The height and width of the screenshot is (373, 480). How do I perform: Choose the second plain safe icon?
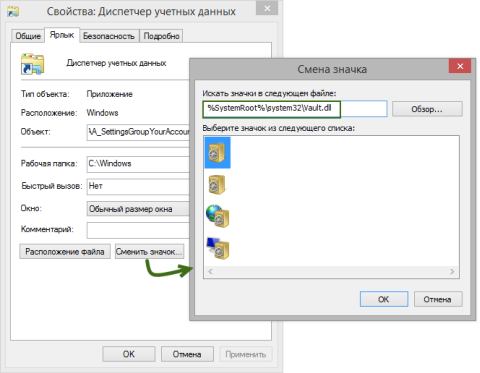click(217, 185)
